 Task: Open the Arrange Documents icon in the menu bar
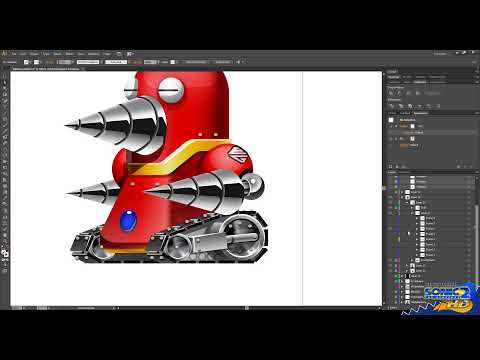click(130, 54)
